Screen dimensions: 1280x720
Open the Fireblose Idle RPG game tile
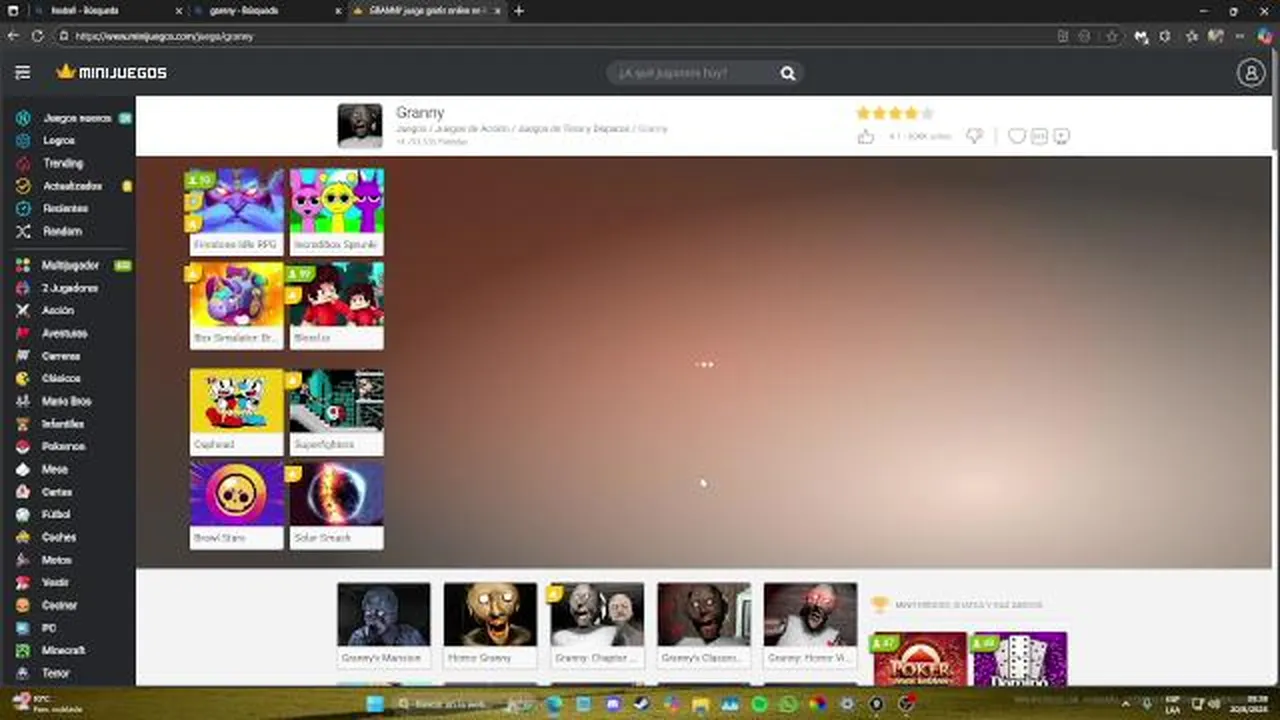coord(237,212)
